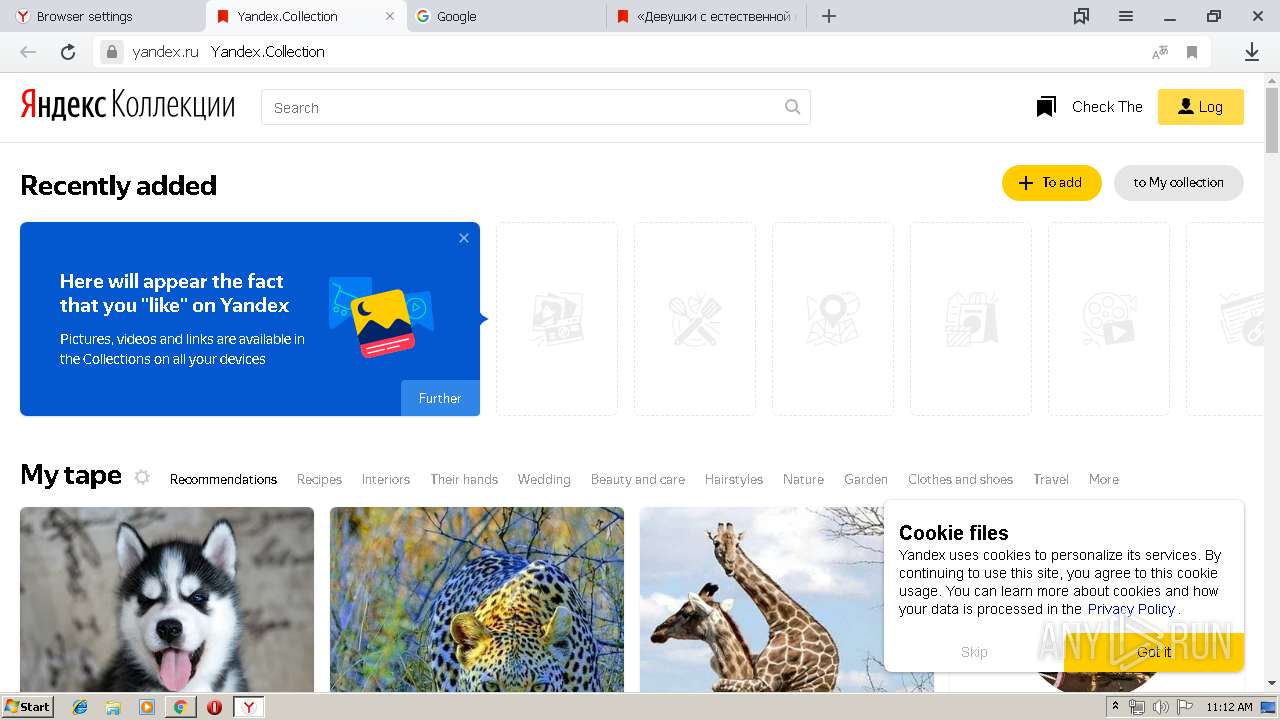Open Windows Explorer folder in taskbar

pyautogui.click(x=113, y=707)
